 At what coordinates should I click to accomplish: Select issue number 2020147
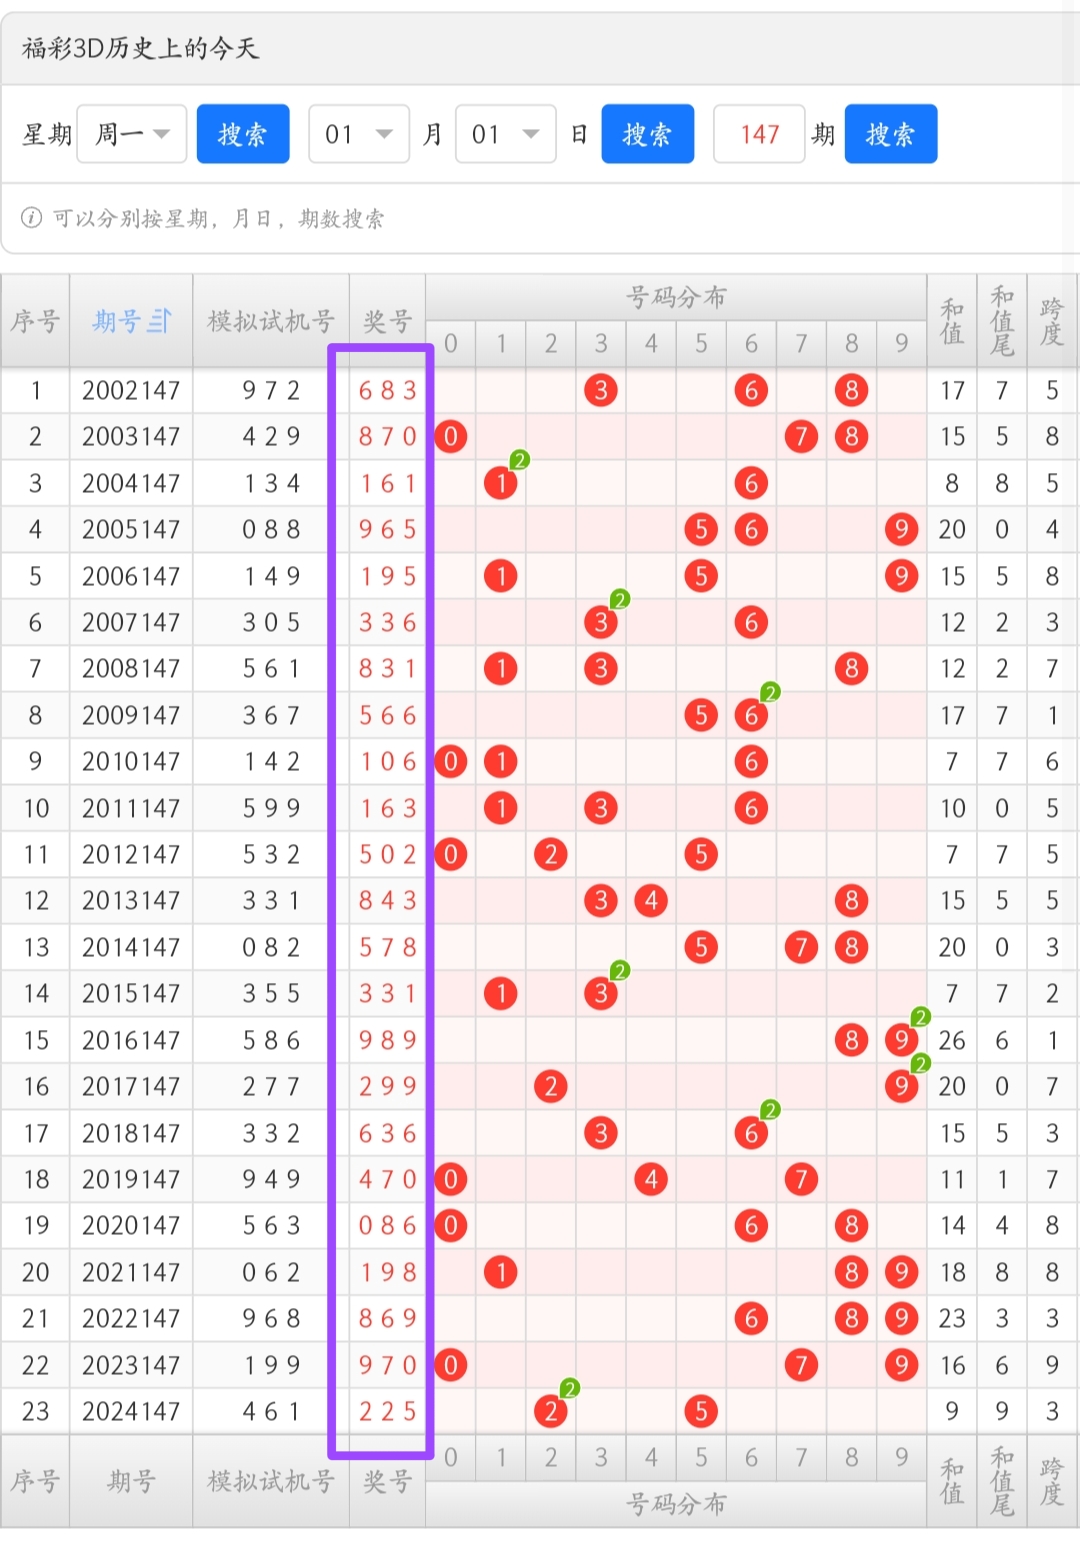131,1226
